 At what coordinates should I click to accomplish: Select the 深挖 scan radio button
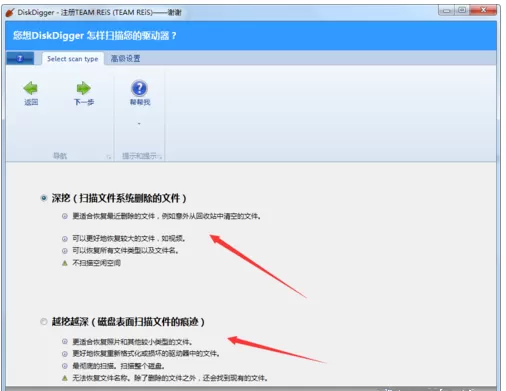[x=44, y=198]
